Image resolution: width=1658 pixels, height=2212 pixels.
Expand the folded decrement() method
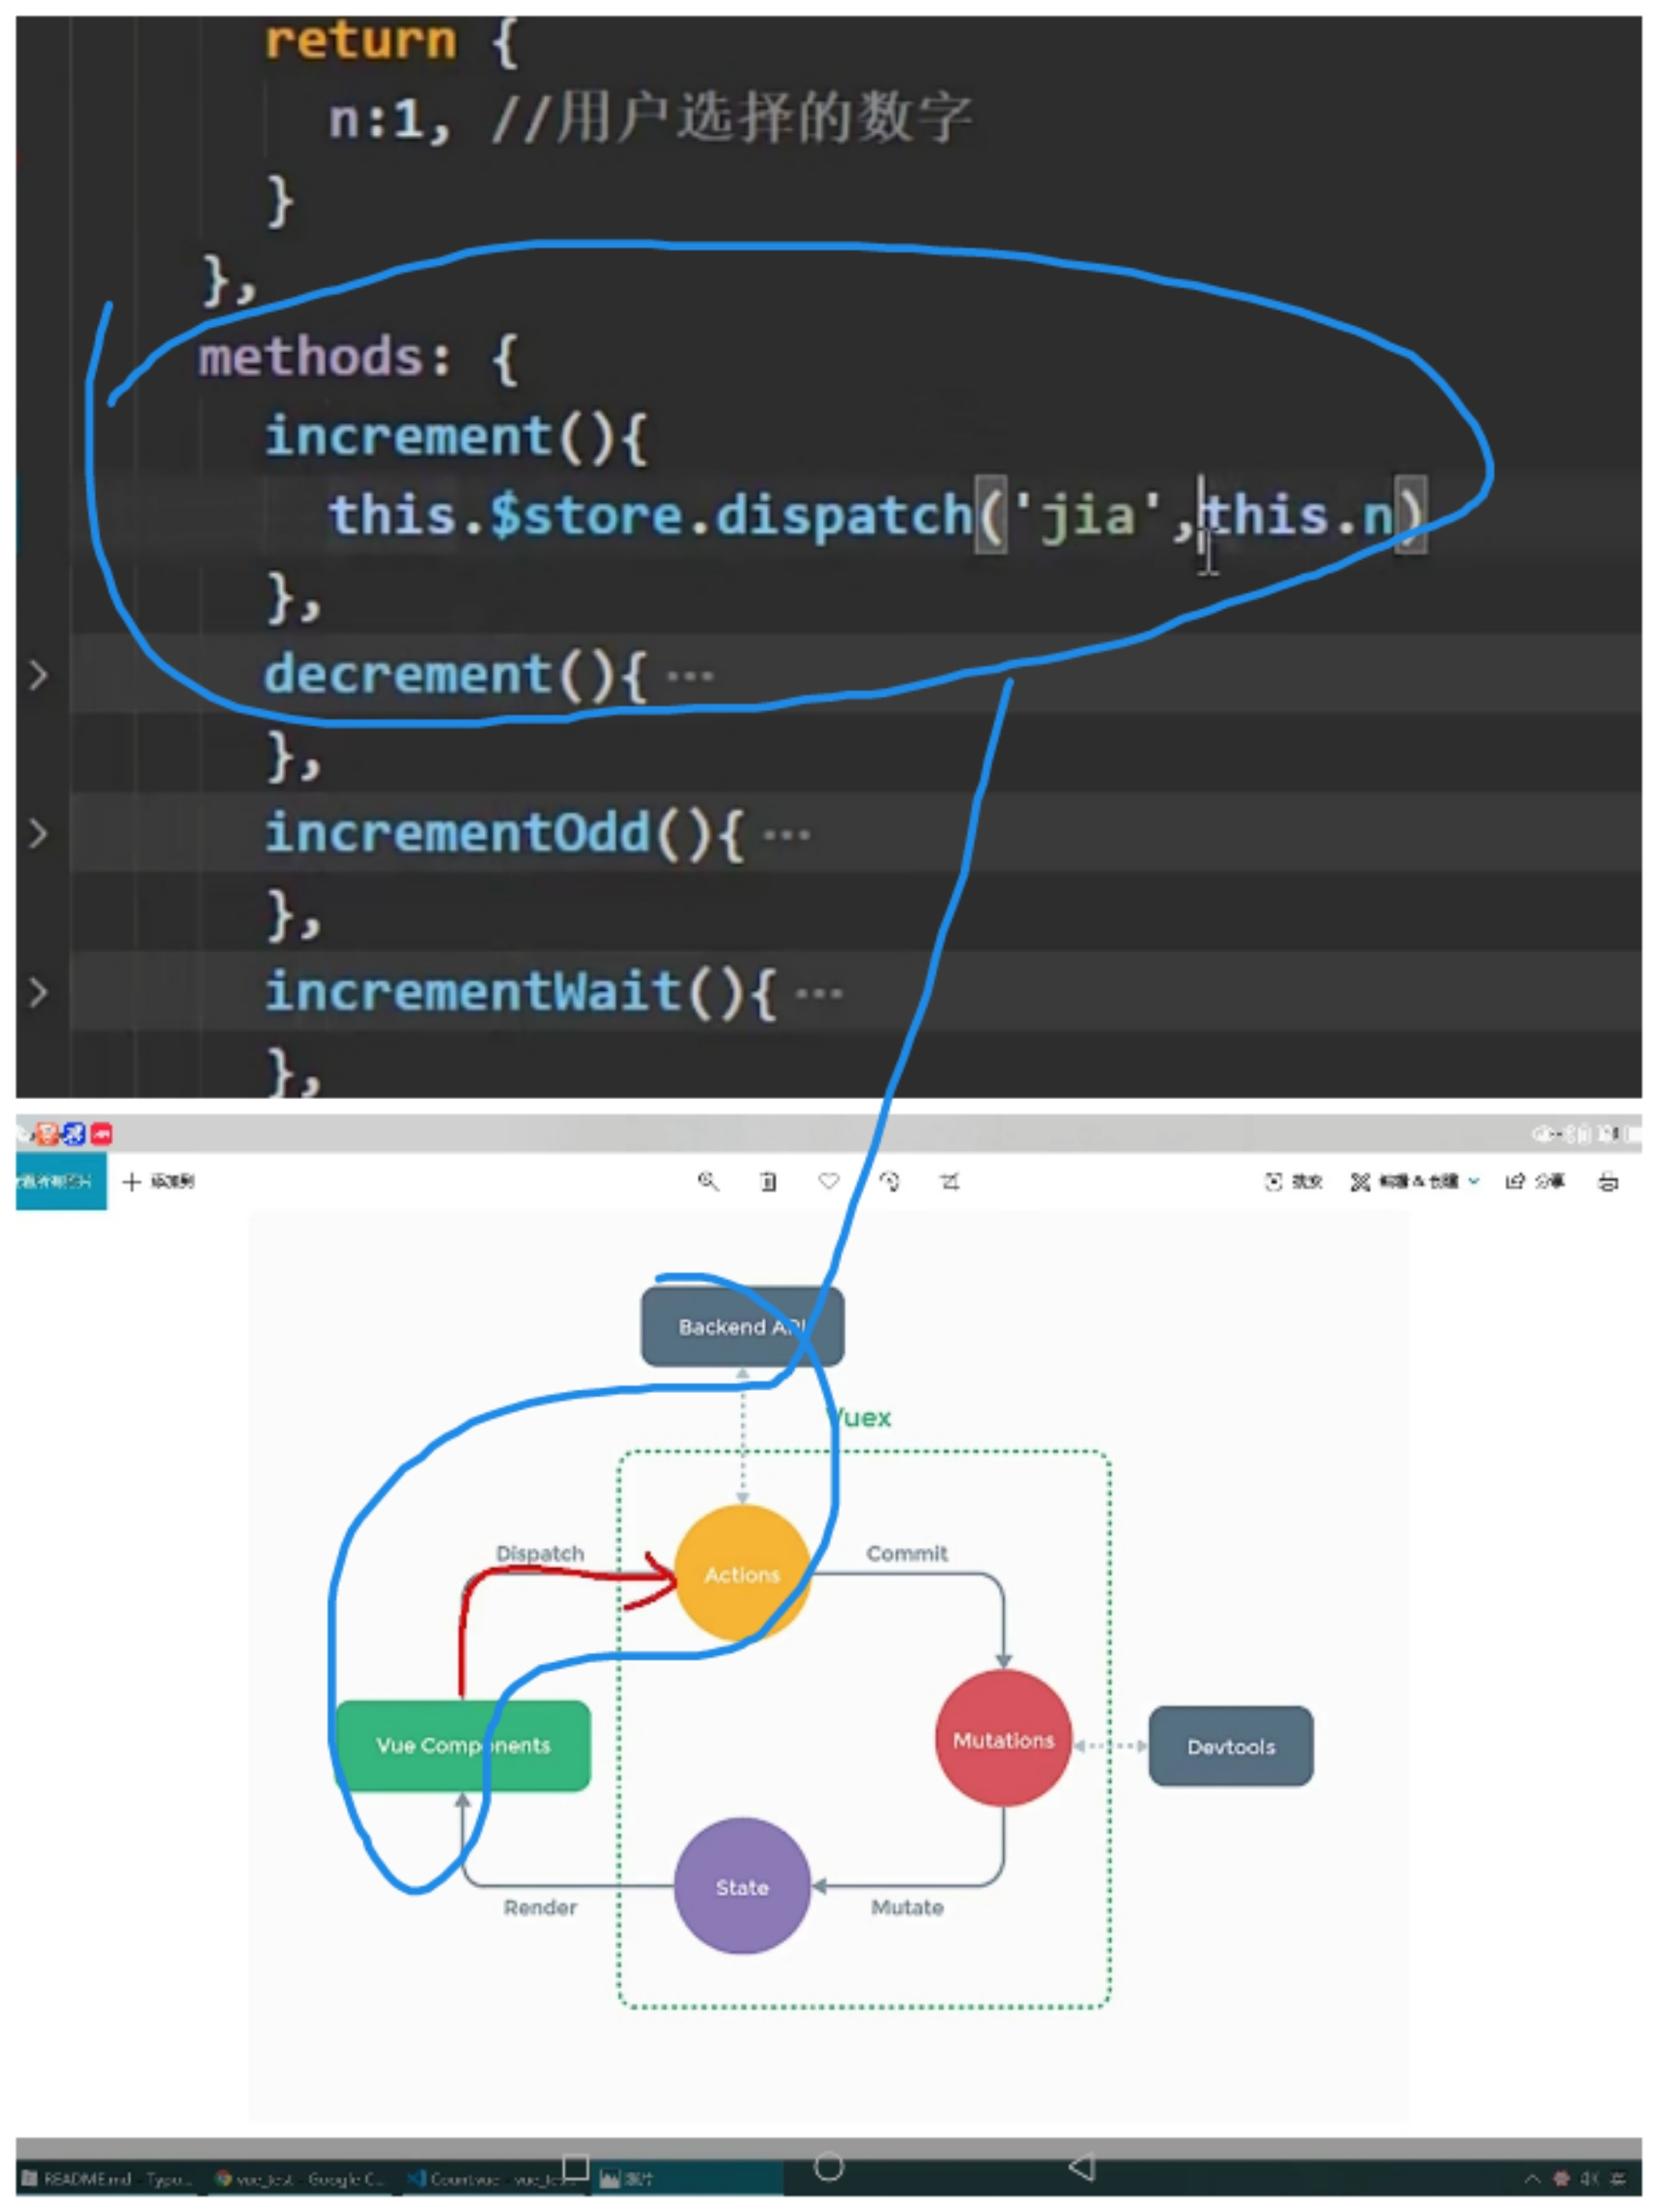tap(38, 676)
